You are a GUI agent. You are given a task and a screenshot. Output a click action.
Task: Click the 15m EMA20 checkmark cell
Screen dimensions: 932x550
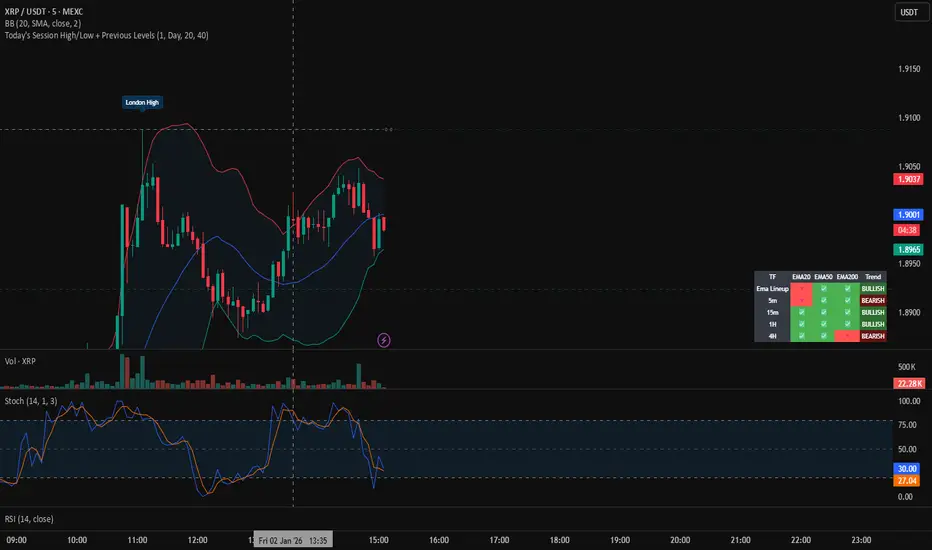tap(801, 312)
